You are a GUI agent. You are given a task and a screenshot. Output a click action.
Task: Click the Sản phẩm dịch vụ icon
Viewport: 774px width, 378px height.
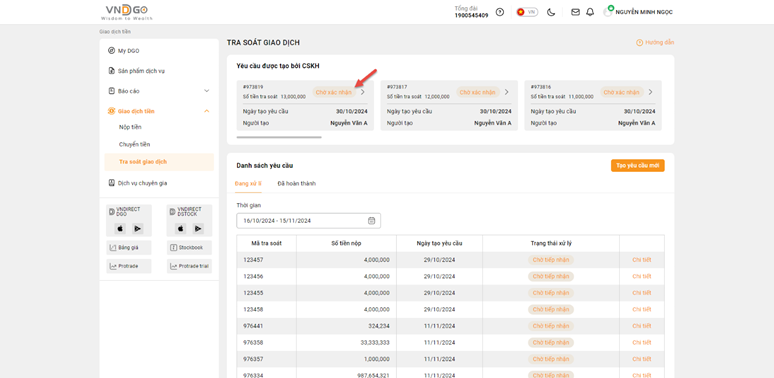tap(111, 71)
